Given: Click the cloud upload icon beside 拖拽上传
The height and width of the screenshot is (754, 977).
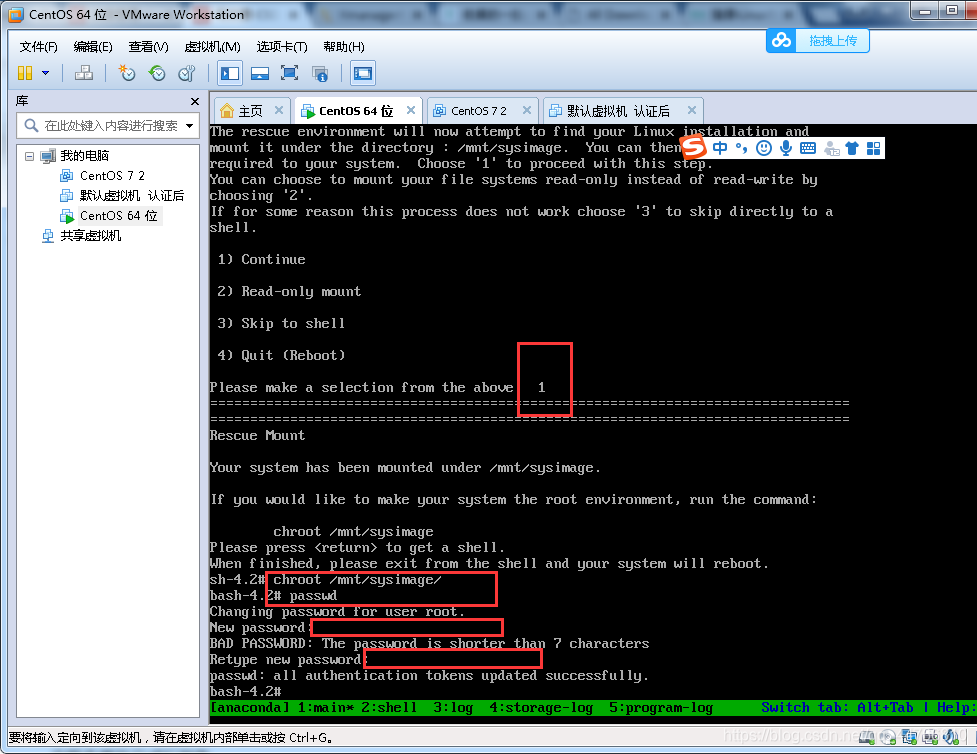Looking at the screenshot, I should 781,41.
